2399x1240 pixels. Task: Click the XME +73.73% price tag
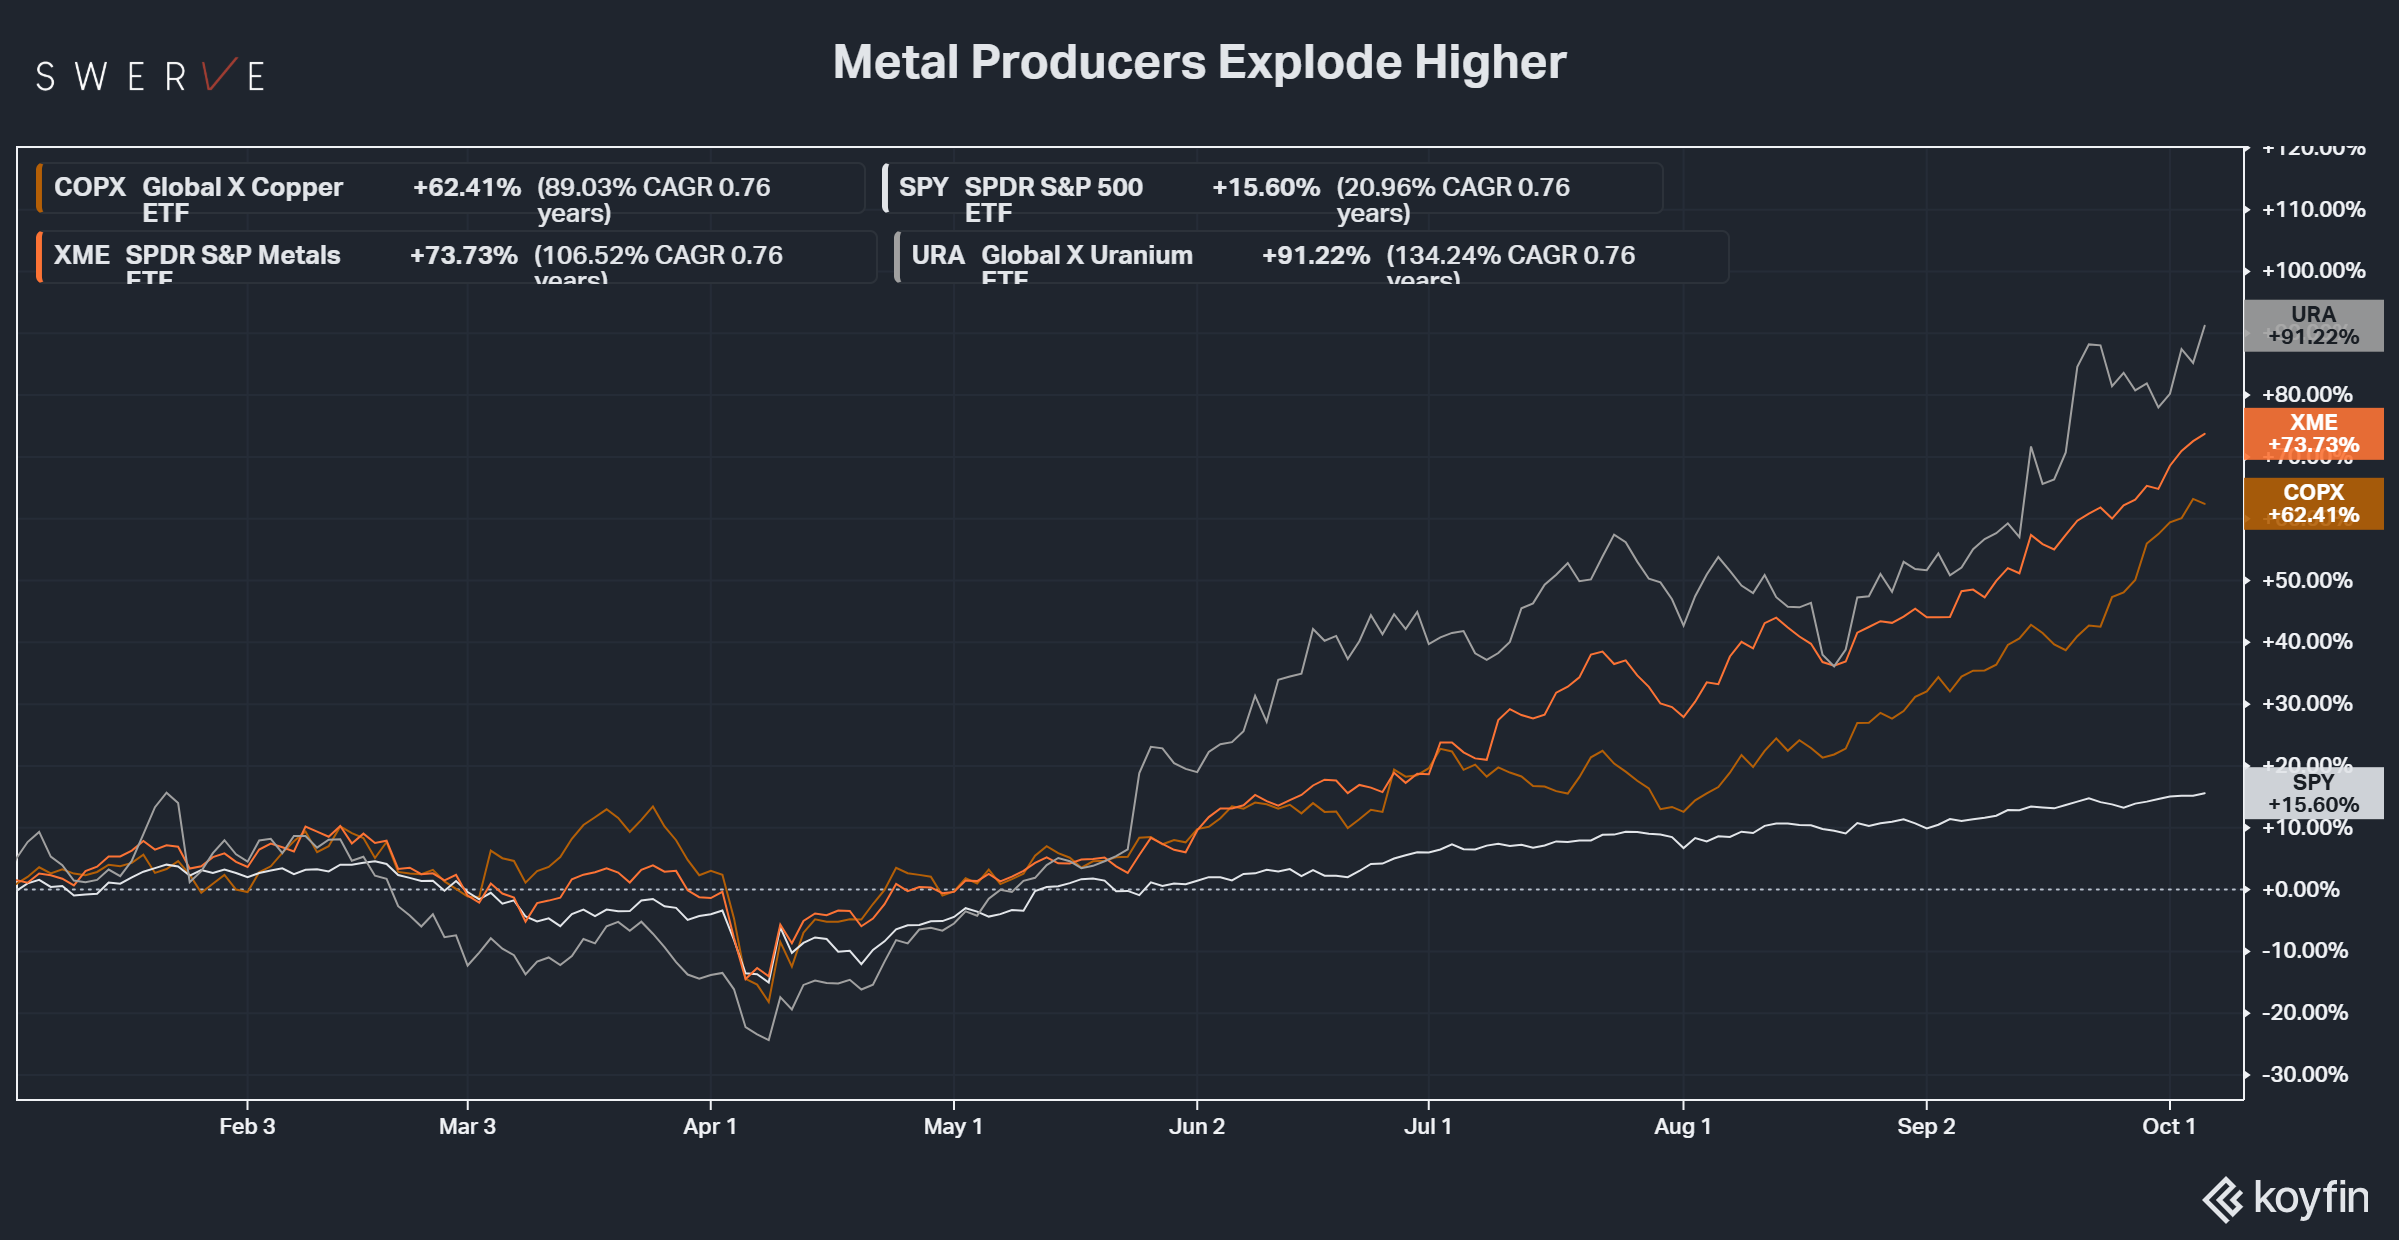click(x=2313, y=434)
